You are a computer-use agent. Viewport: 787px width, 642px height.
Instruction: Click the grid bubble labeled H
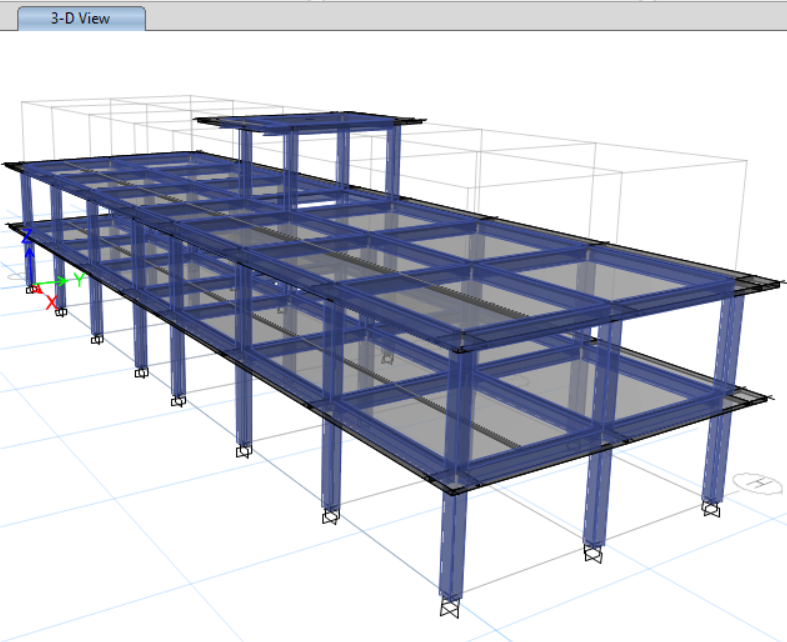pyautogui.click(x=758, y=483)
